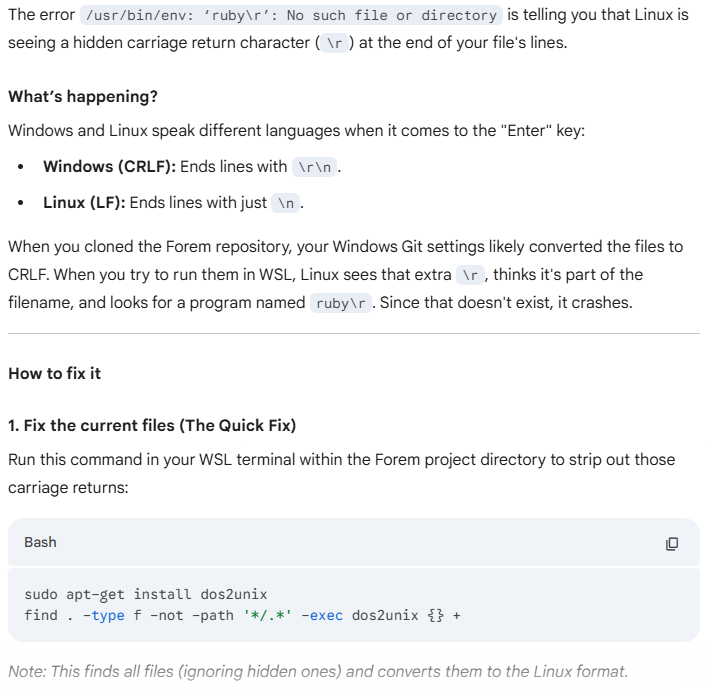Select the error message inline code

click(291, 15)
